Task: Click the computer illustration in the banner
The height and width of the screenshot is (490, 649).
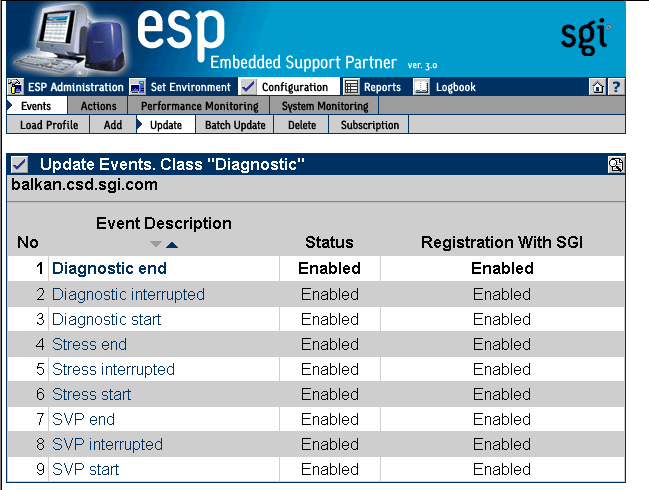Action: pos(68,39)
